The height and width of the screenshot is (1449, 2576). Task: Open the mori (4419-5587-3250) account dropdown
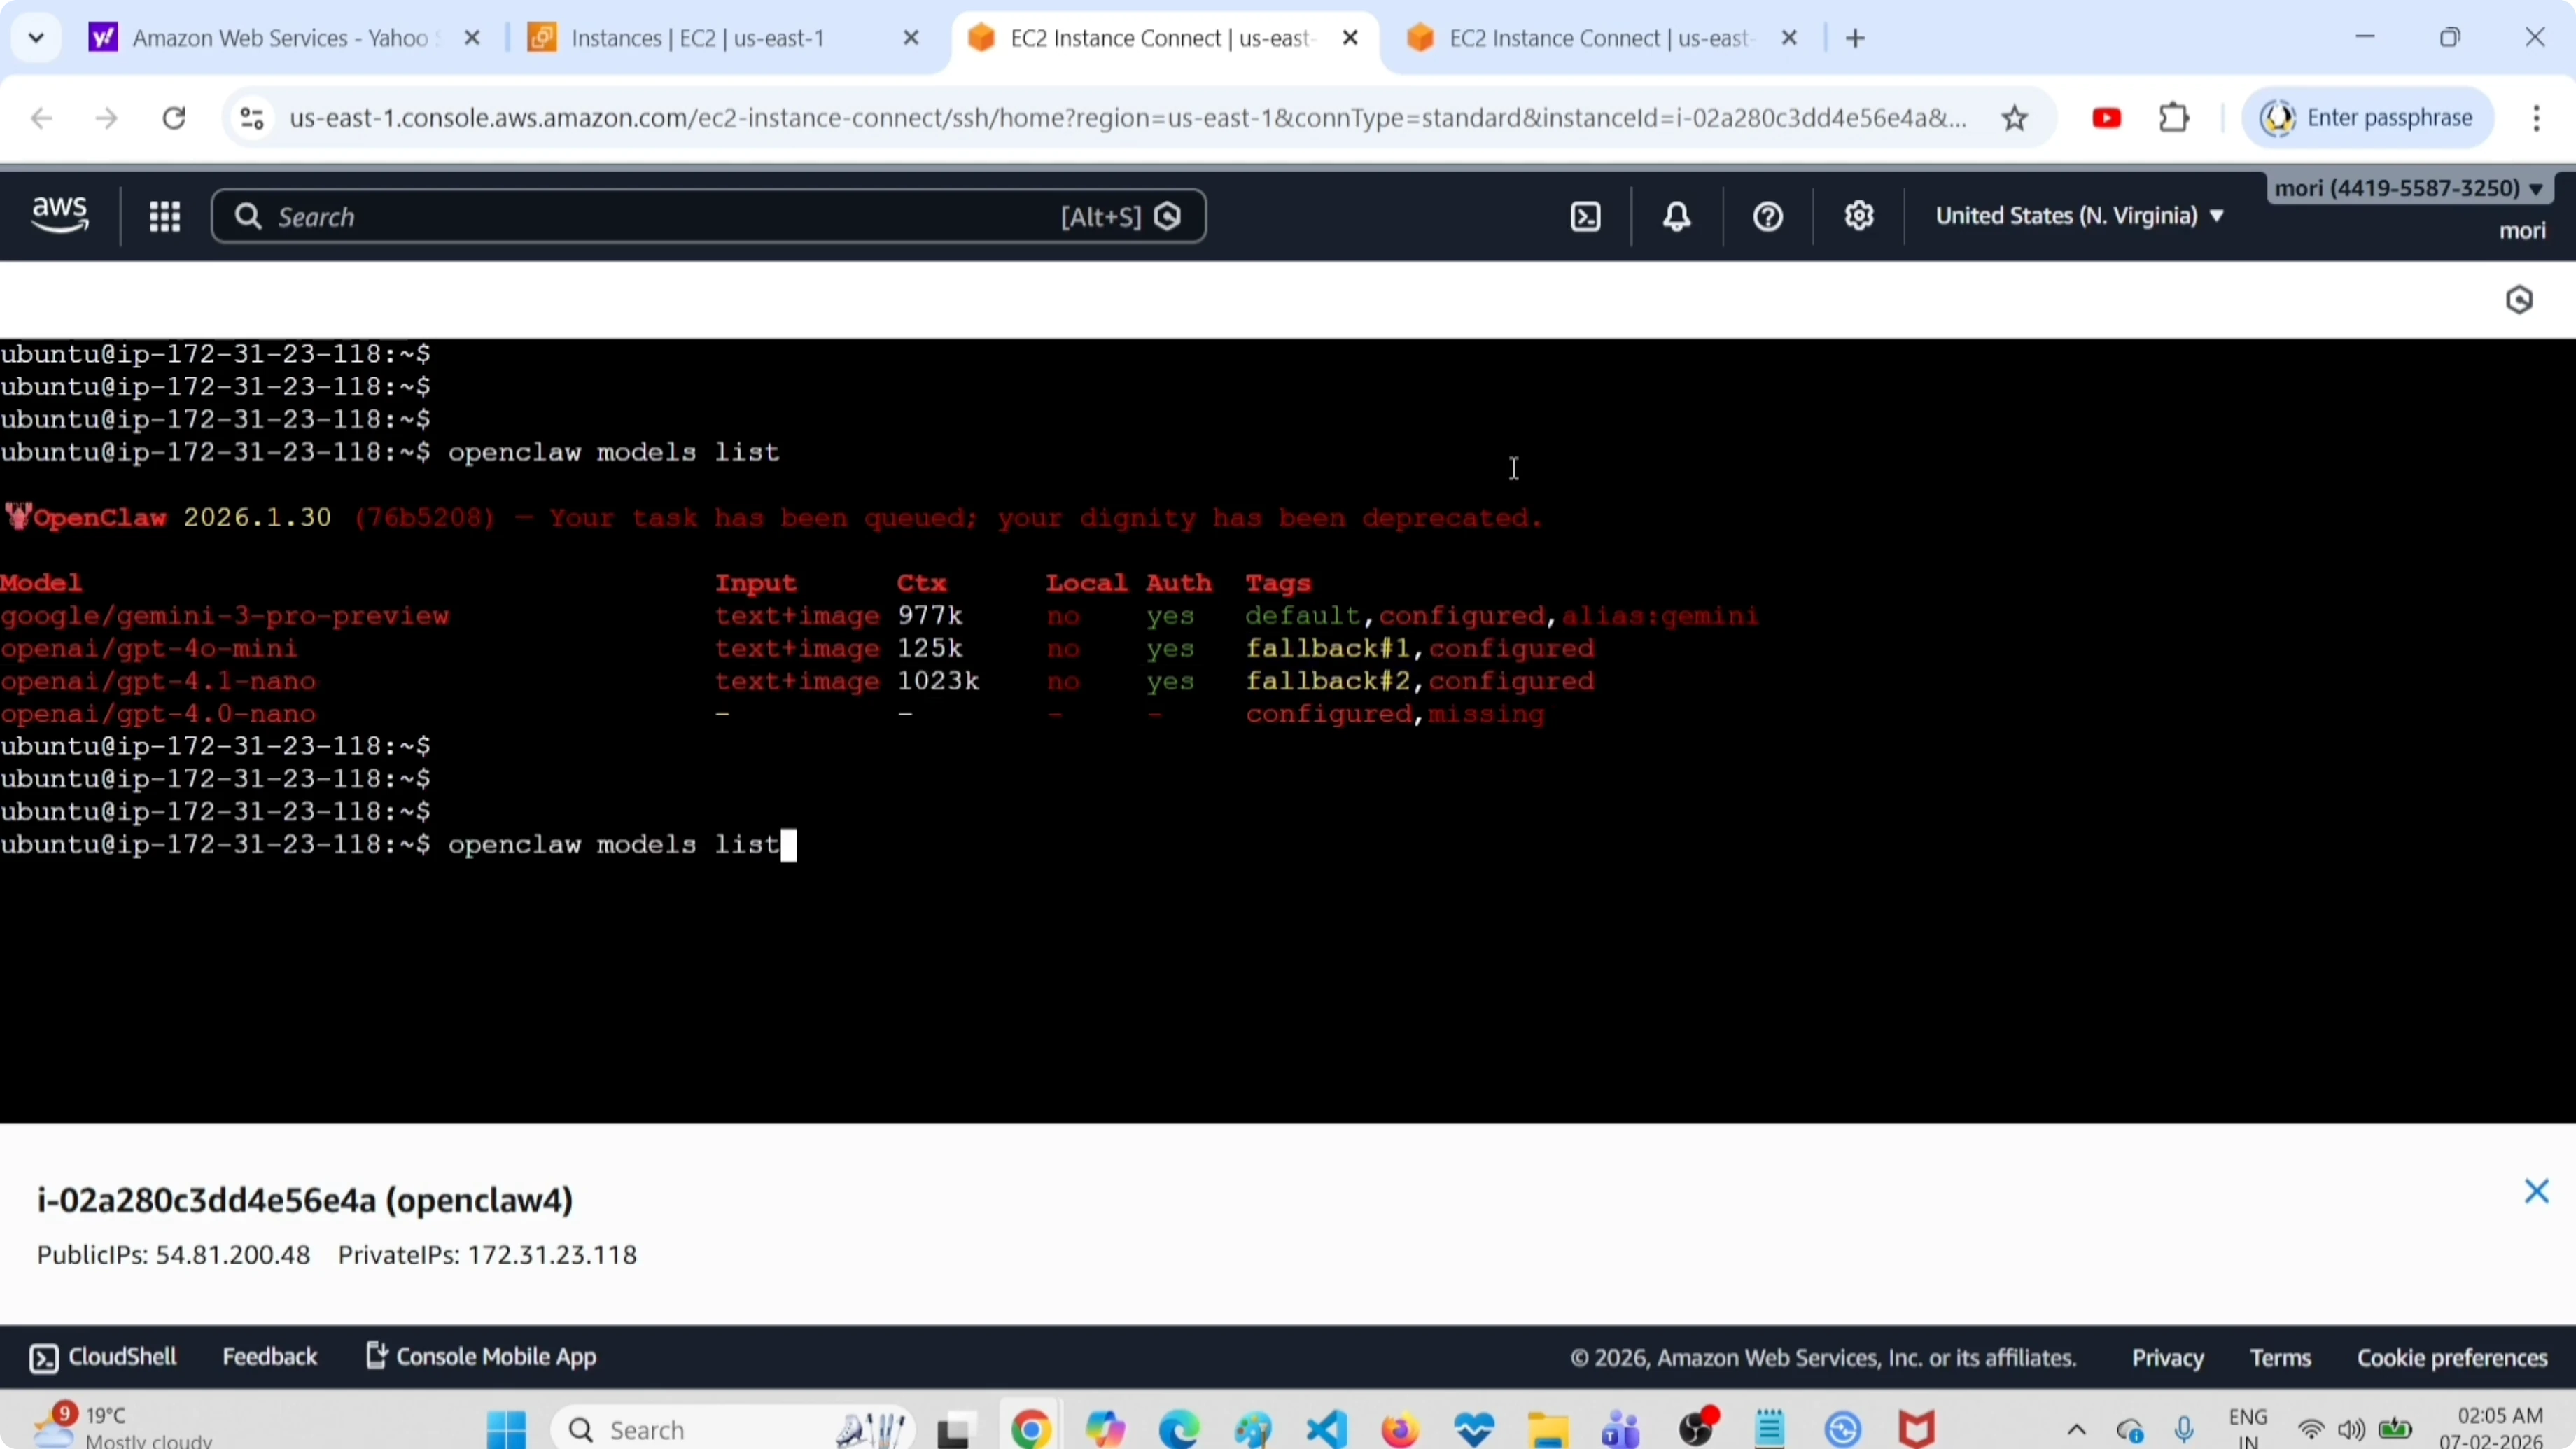[2410, 188]
